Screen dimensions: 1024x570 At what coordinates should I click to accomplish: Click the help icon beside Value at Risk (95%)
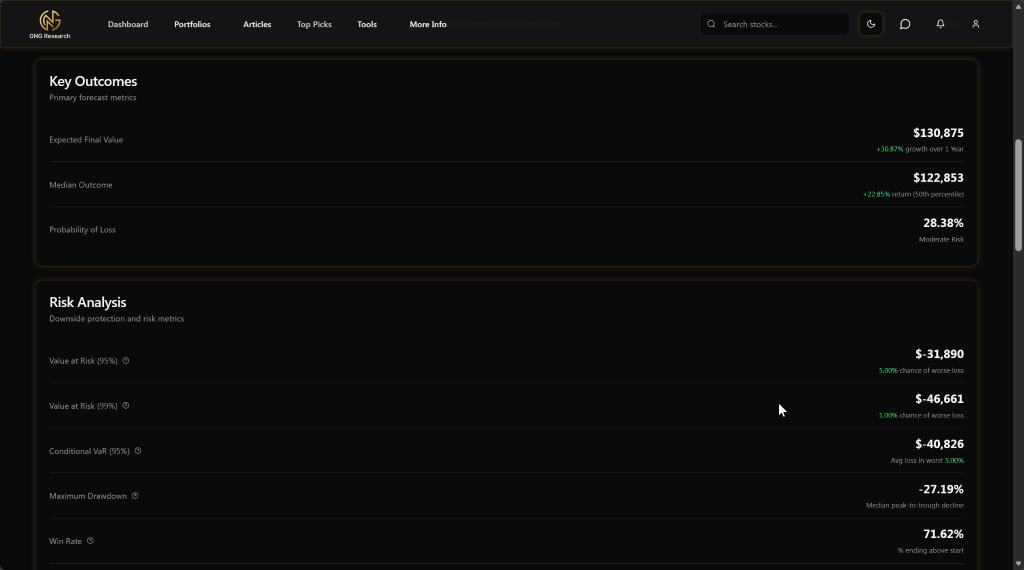tap(126, 361)
